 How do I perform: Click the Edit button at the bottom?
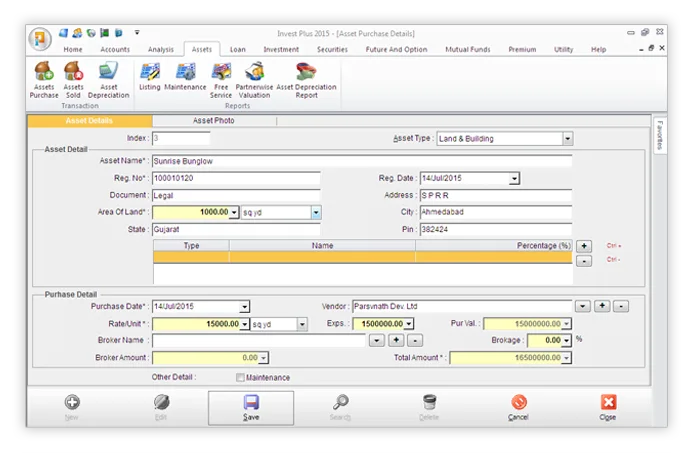[161, 407]
